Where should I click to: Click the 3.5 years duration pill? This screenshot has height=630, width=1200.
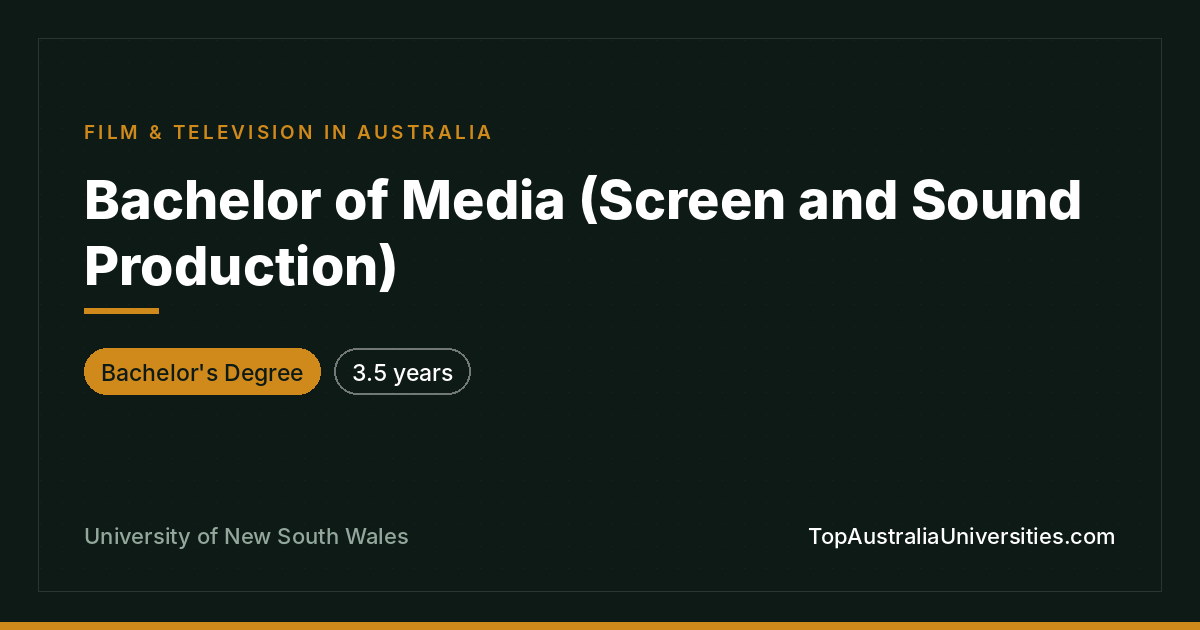click(x=402, y=372)
